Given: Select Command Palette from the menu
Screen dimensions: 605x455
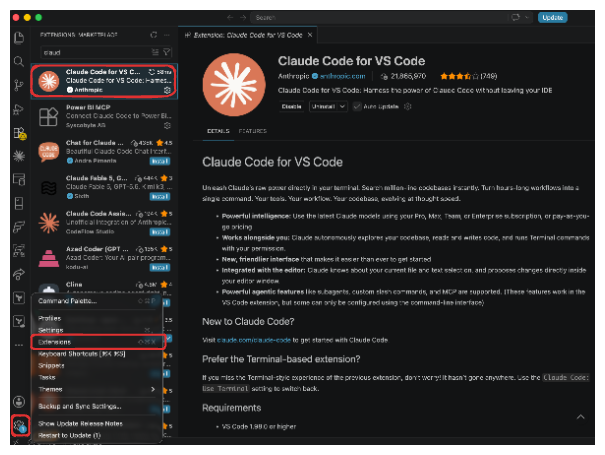Looking at the screenshot, I should click(x=97, y=301).
